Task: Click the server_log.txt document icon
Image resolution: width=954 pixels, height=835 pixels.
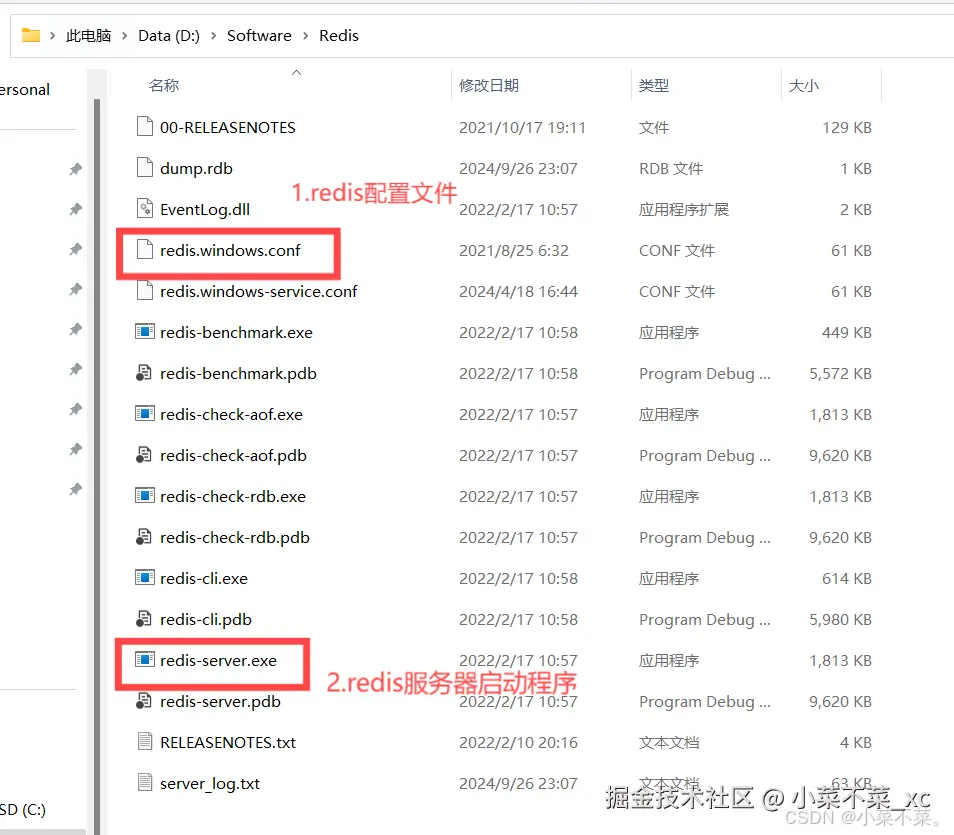Action: (145, 782)
